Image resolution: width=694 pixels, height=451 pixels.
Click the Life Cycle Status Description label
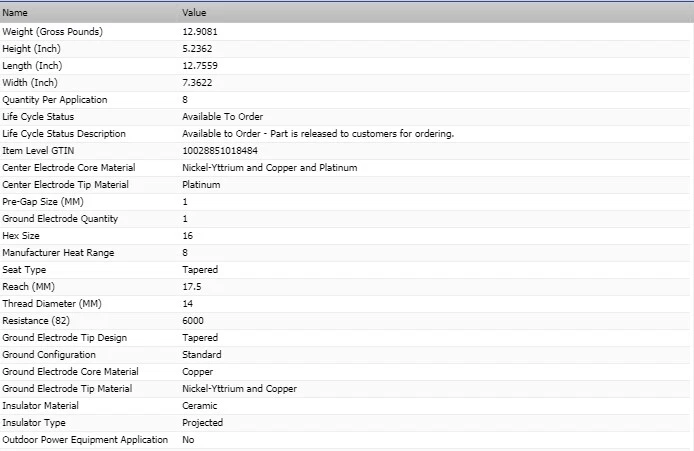click(64, 134)
